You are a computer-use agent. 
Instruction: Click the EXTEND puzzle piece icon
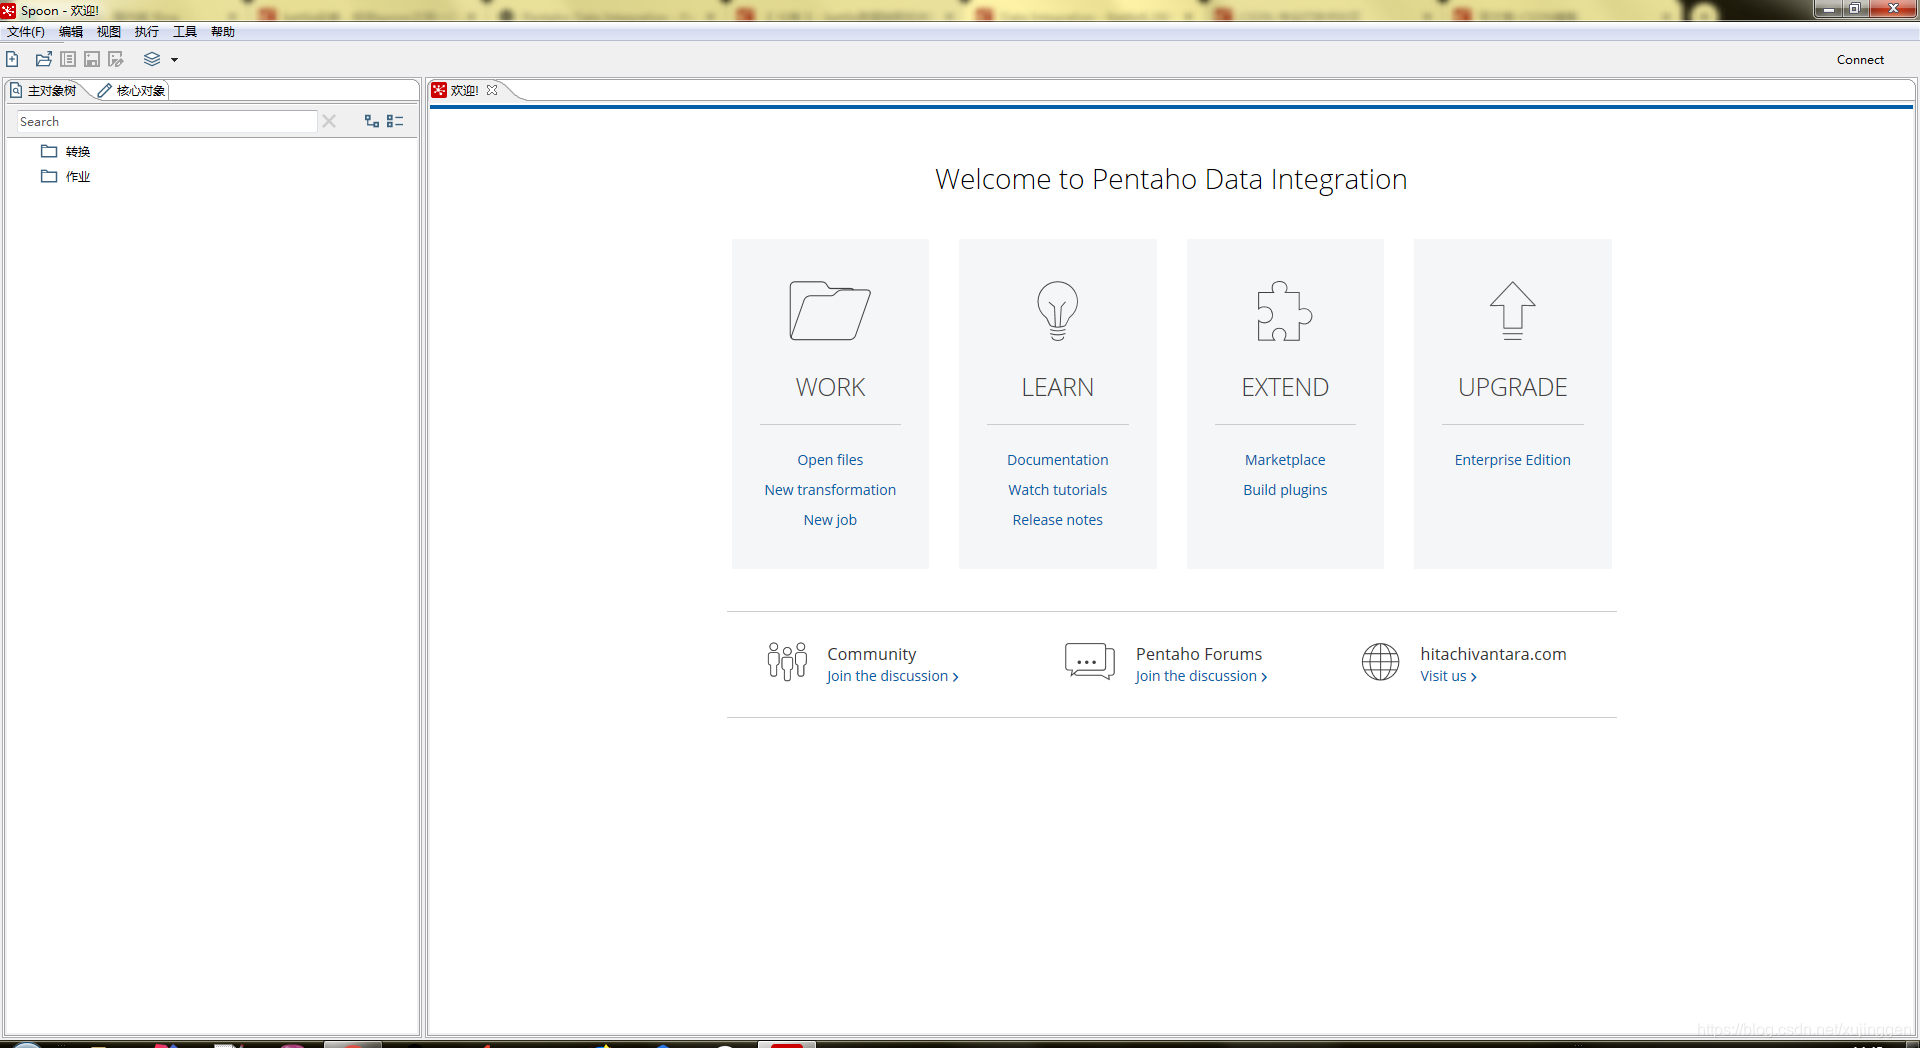pyautogui.click(x=1285, y=311)
